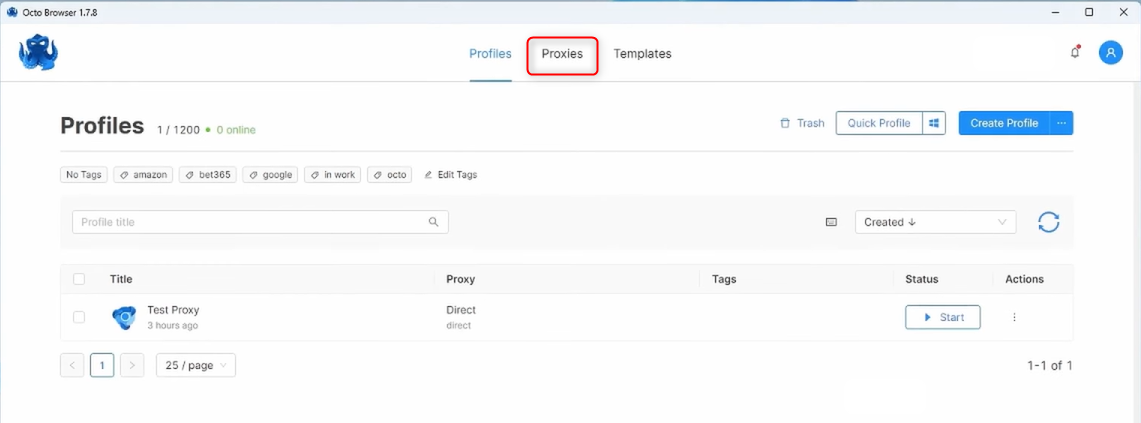
Task: Open the Created sort dropdown
Action: coord(936,222)
